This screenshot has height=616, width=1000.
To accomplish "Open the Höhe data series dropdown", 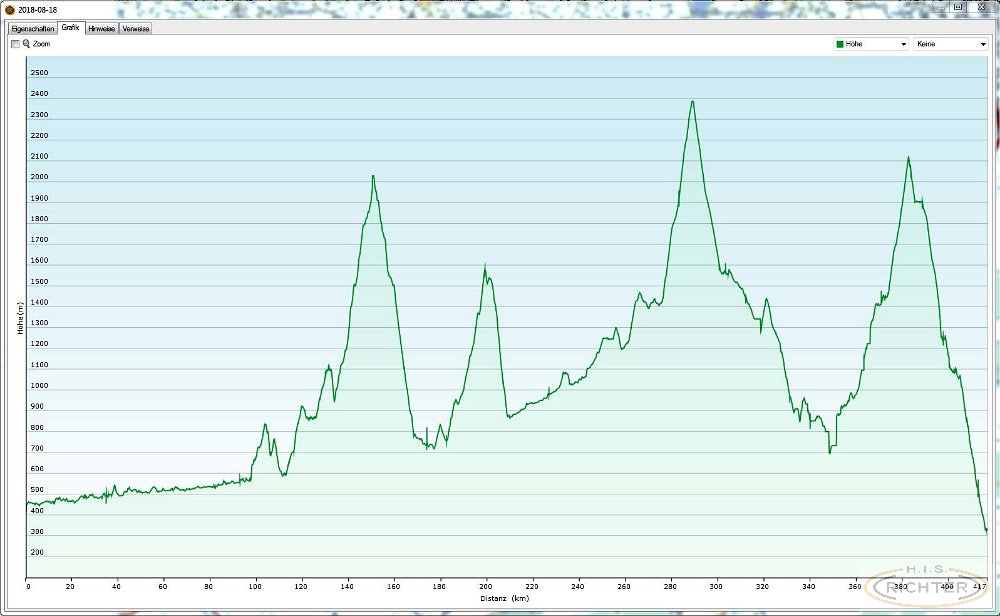I will (x=870, y=44).
